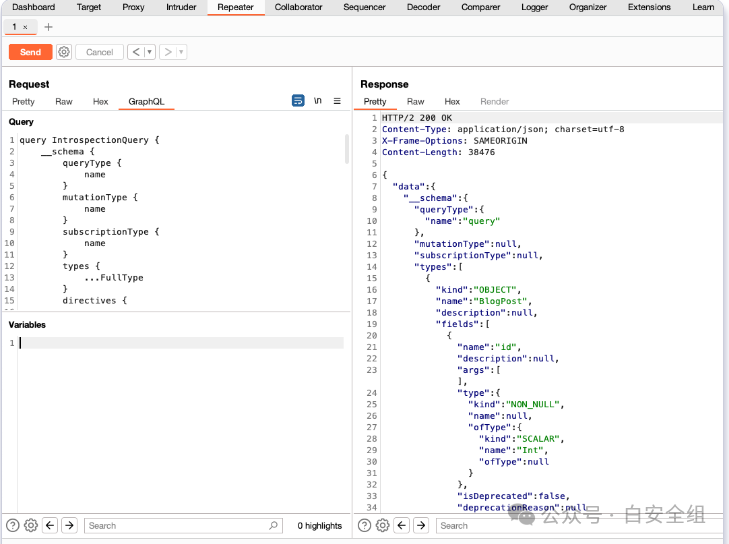
Task: Open history dropdown beside forward arrow
Action: click(x=181, y=52)
